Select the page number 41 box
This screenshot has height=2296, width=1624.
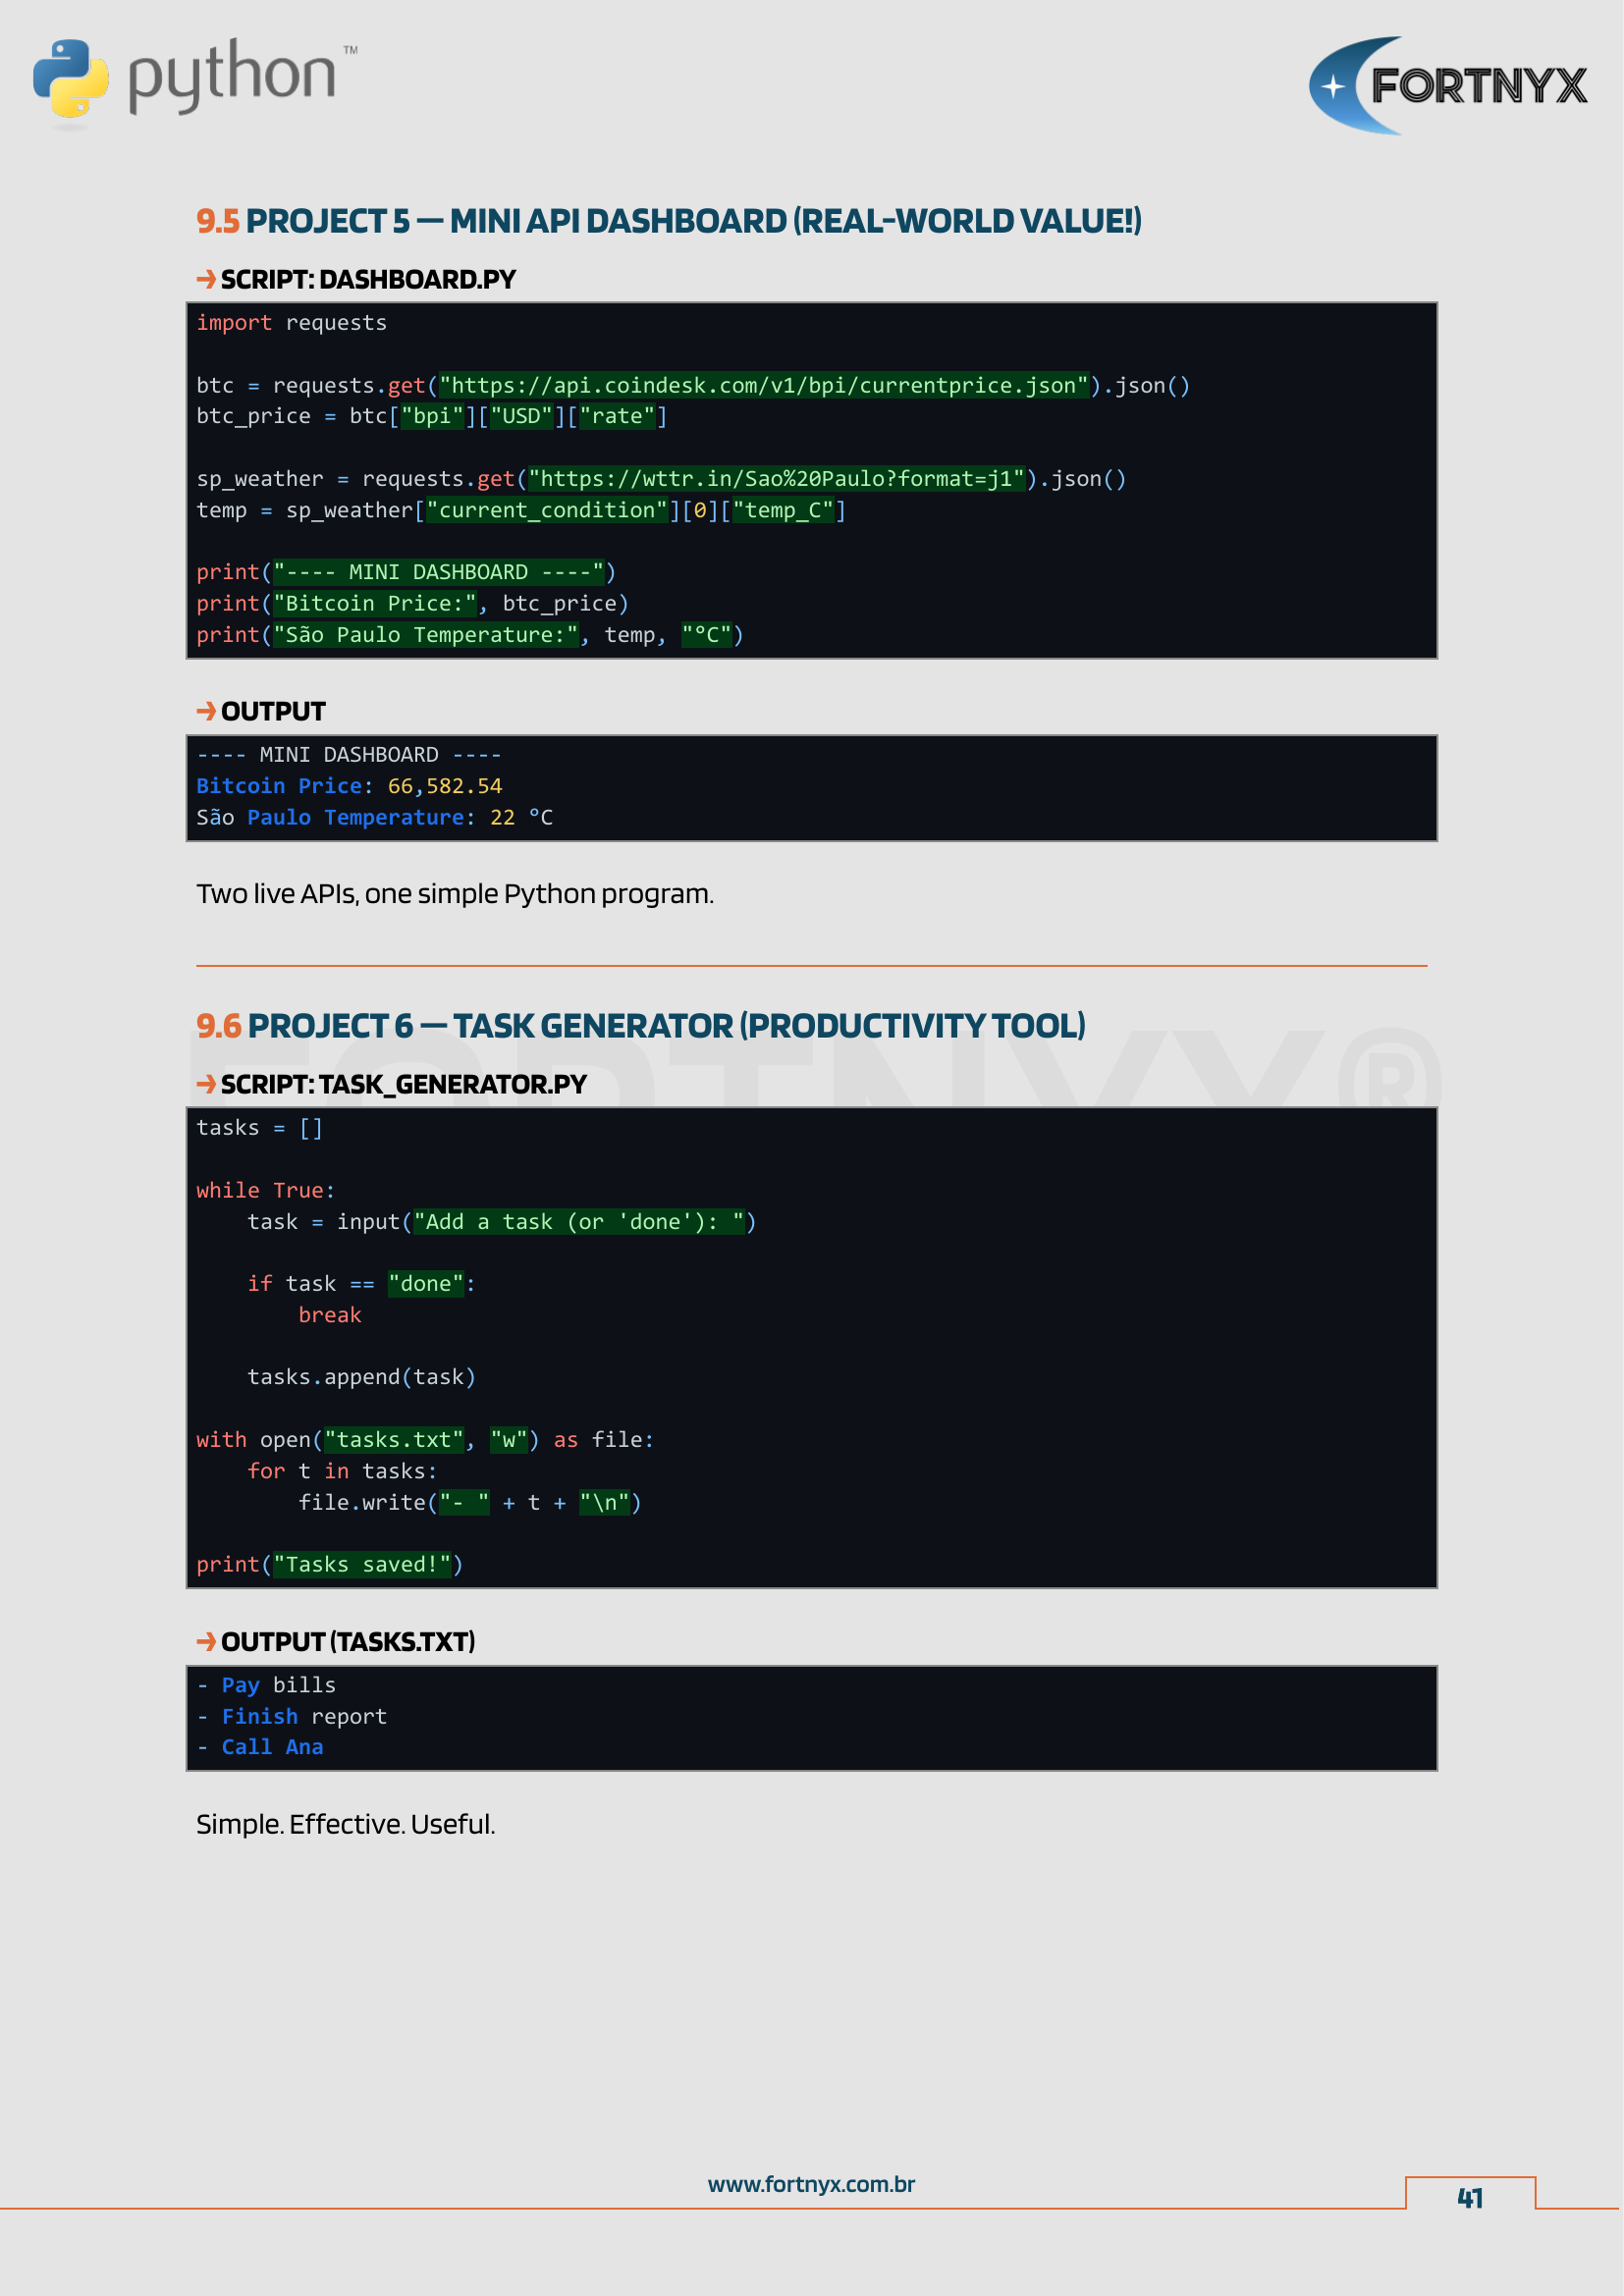point(1469,2197)
